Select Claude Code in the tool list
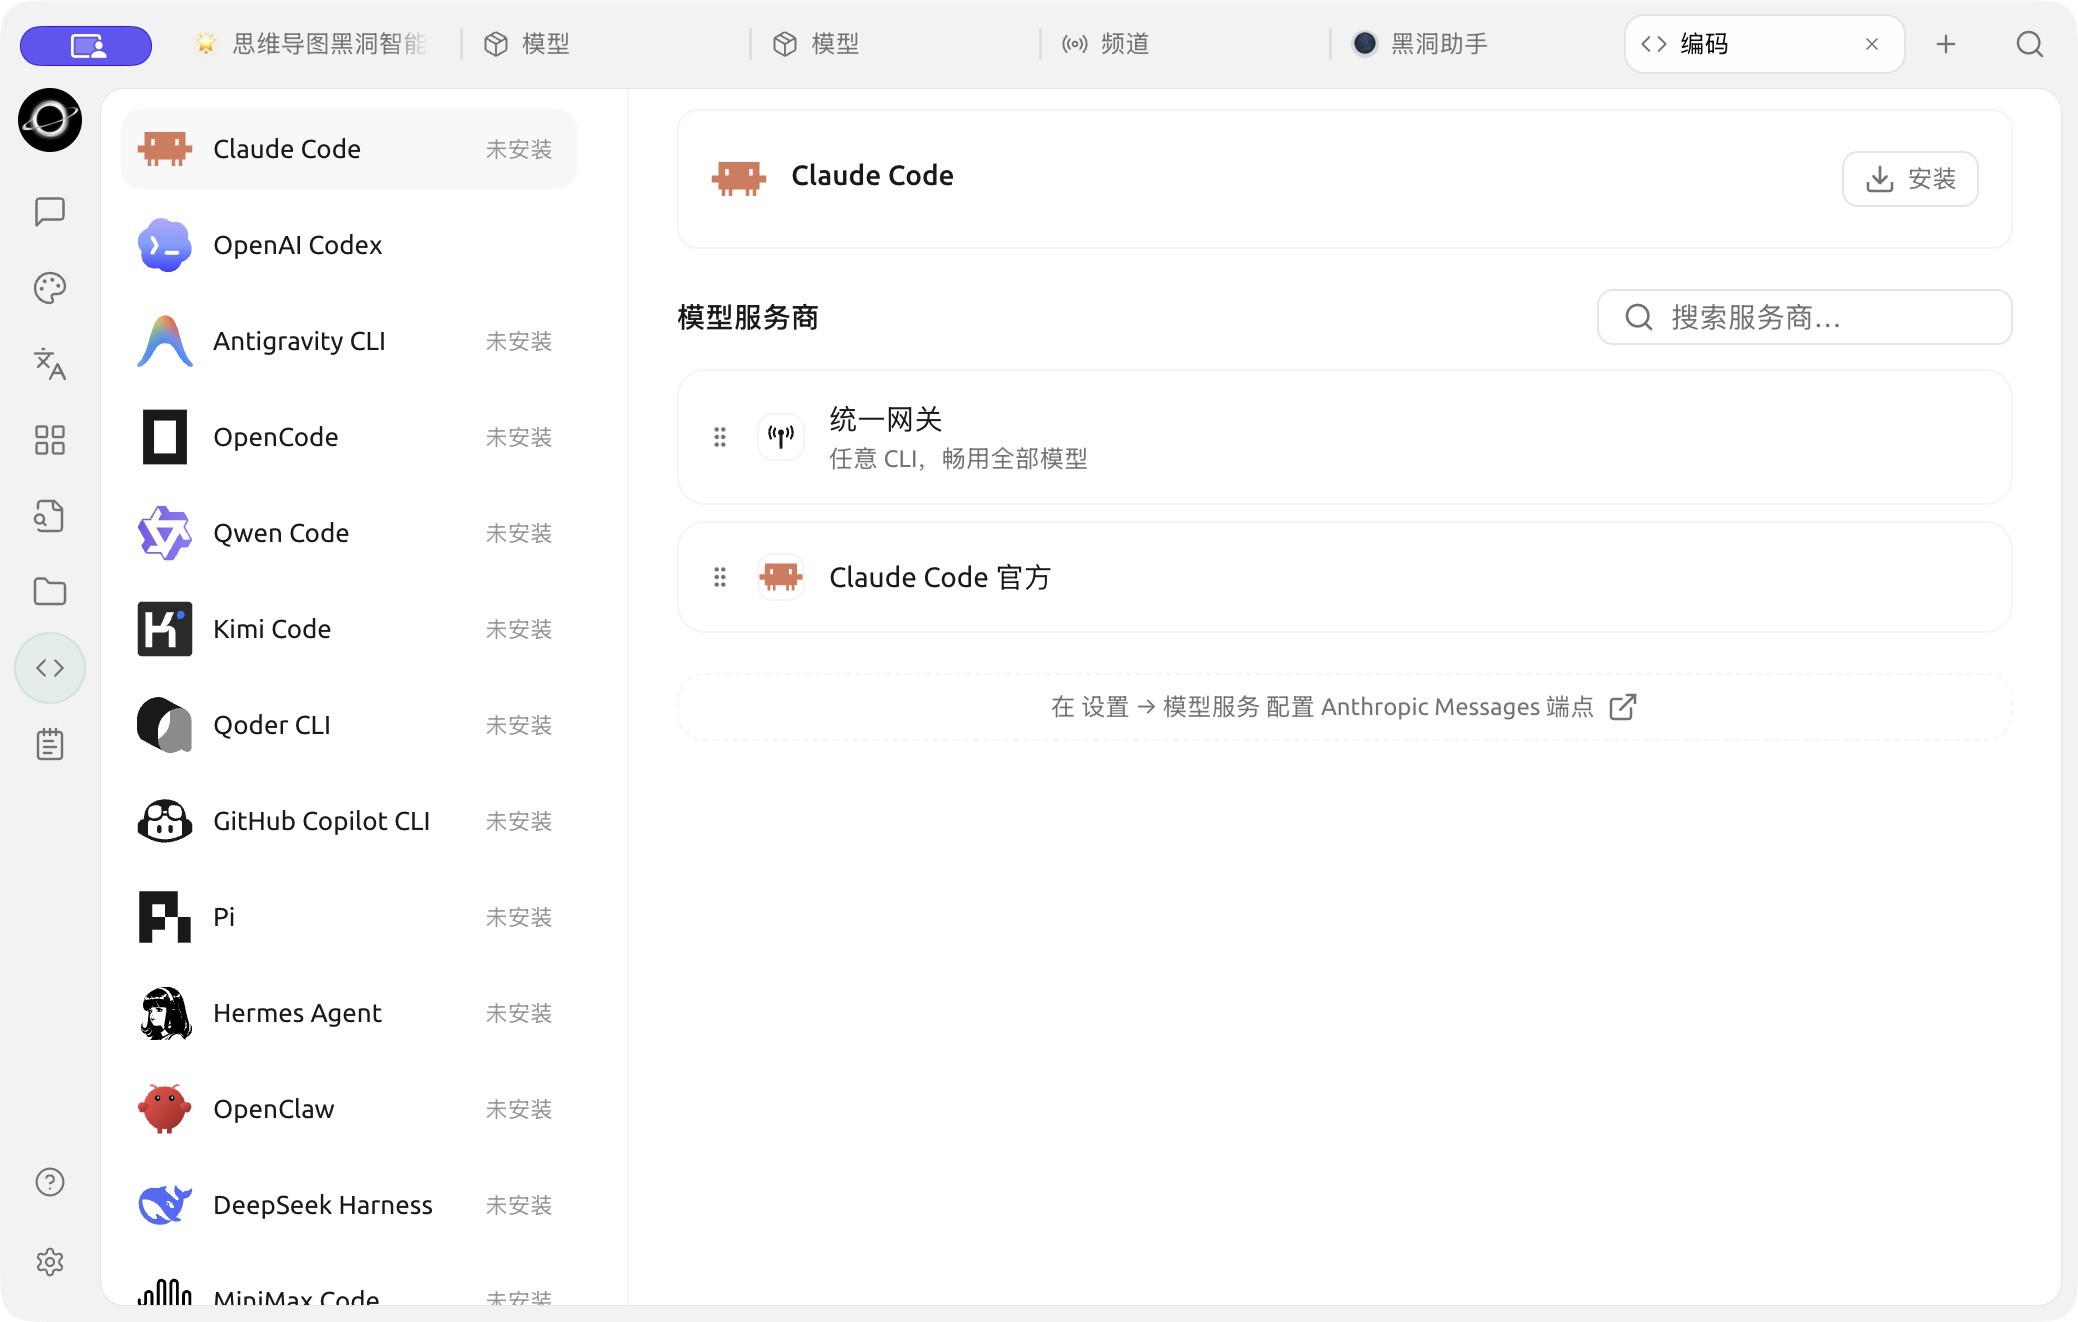The image size is (2078, 1322). tap(348, 149)
